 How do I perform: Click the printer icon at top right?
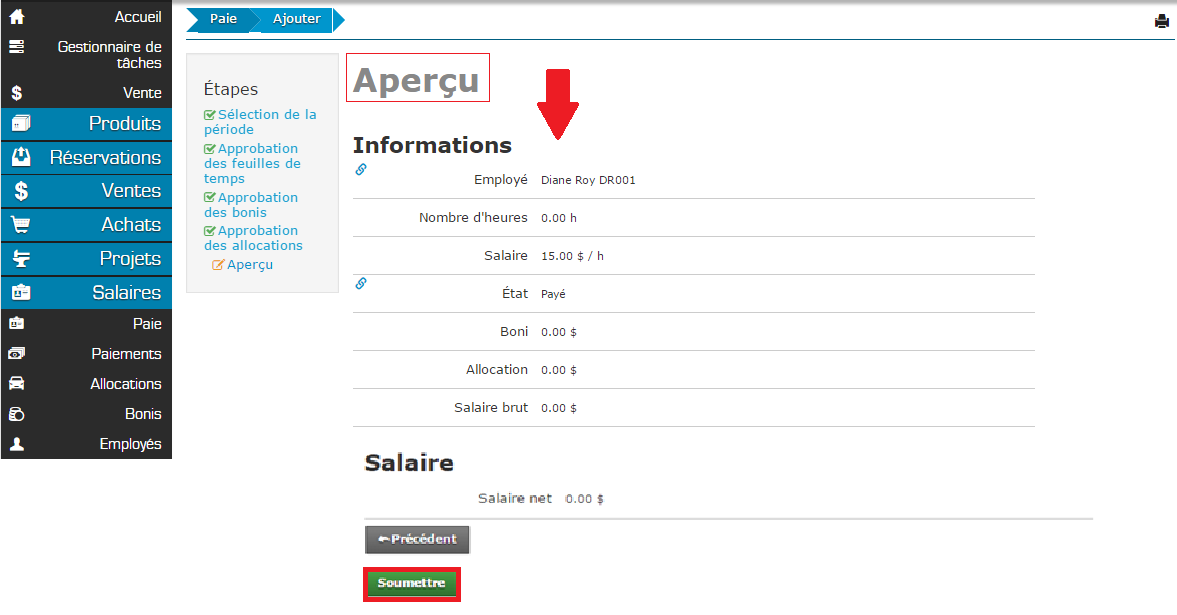1161,21
